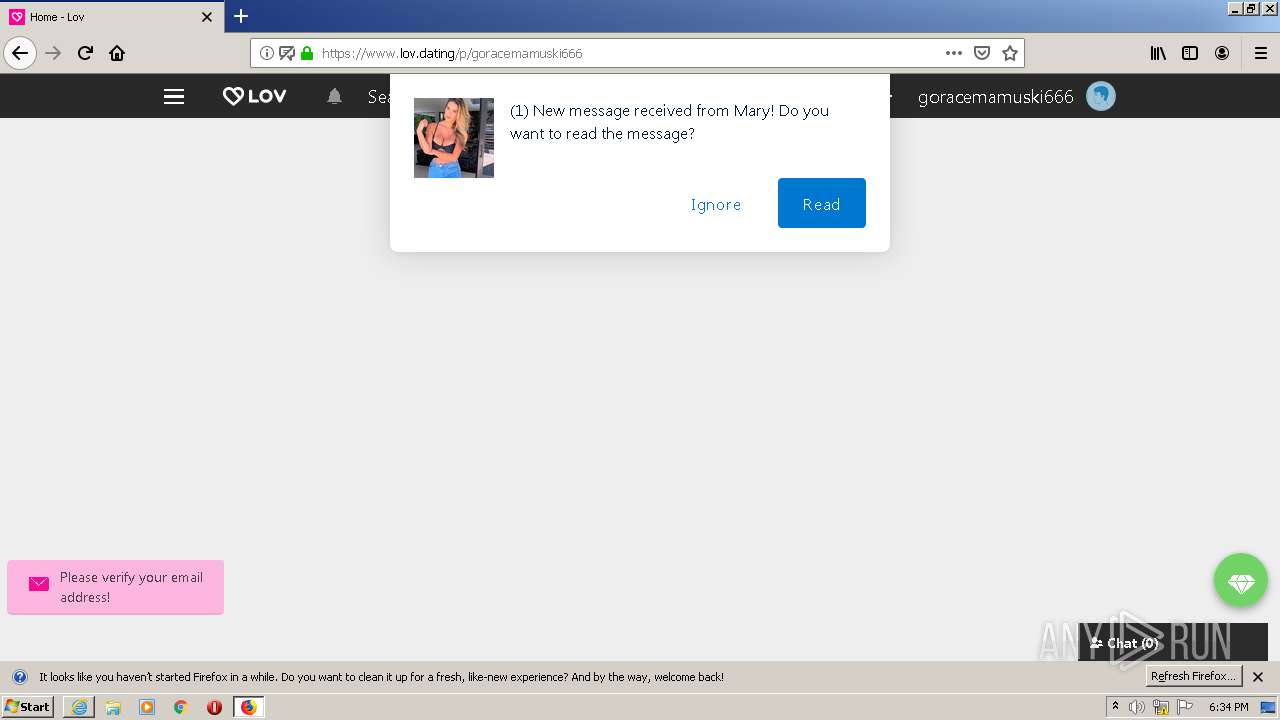Save page to Pocket
Viewport: 1280px width, 720px height.
click(982, 53)
